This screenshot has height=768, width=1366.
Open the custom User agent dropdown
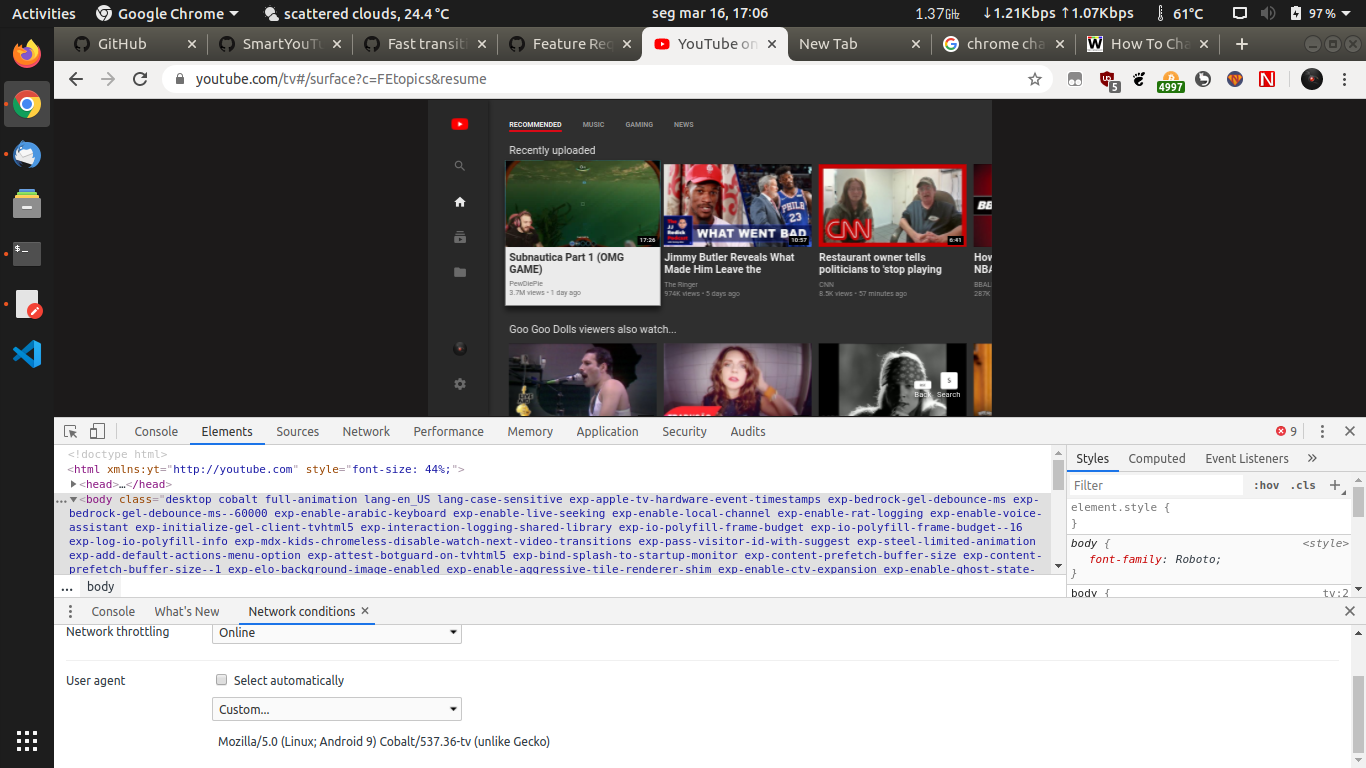click(337, 709)
